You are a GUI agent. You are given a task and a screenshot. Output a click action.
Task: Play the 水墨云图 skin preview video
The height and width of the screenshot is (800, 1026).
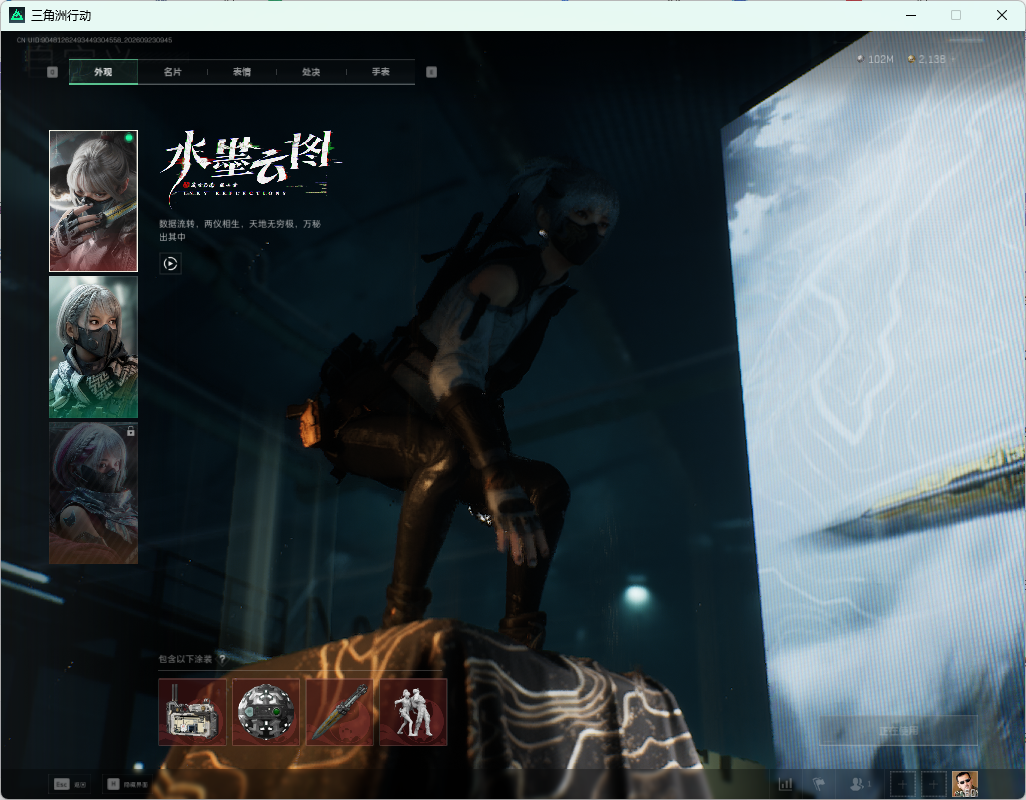[170, 264]
